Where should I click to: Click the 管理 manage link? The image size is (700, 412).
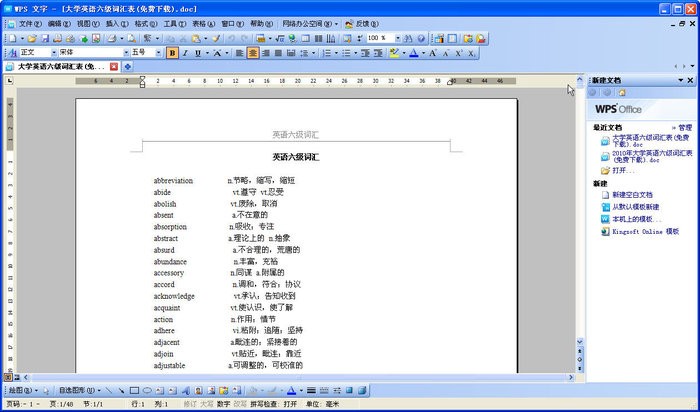tap(685, 128)
